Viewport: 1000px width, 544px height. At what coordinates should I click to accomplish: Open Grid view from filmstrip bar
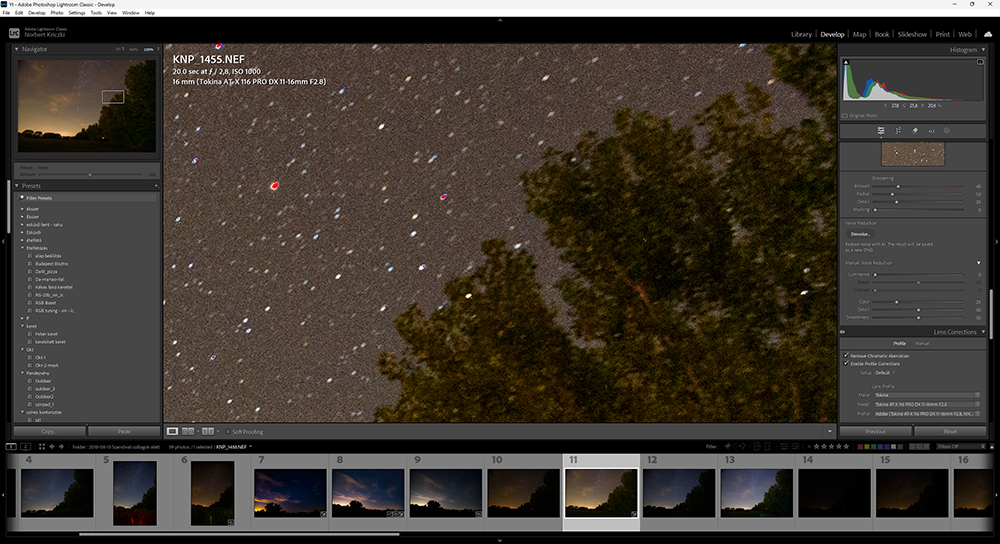41,446
